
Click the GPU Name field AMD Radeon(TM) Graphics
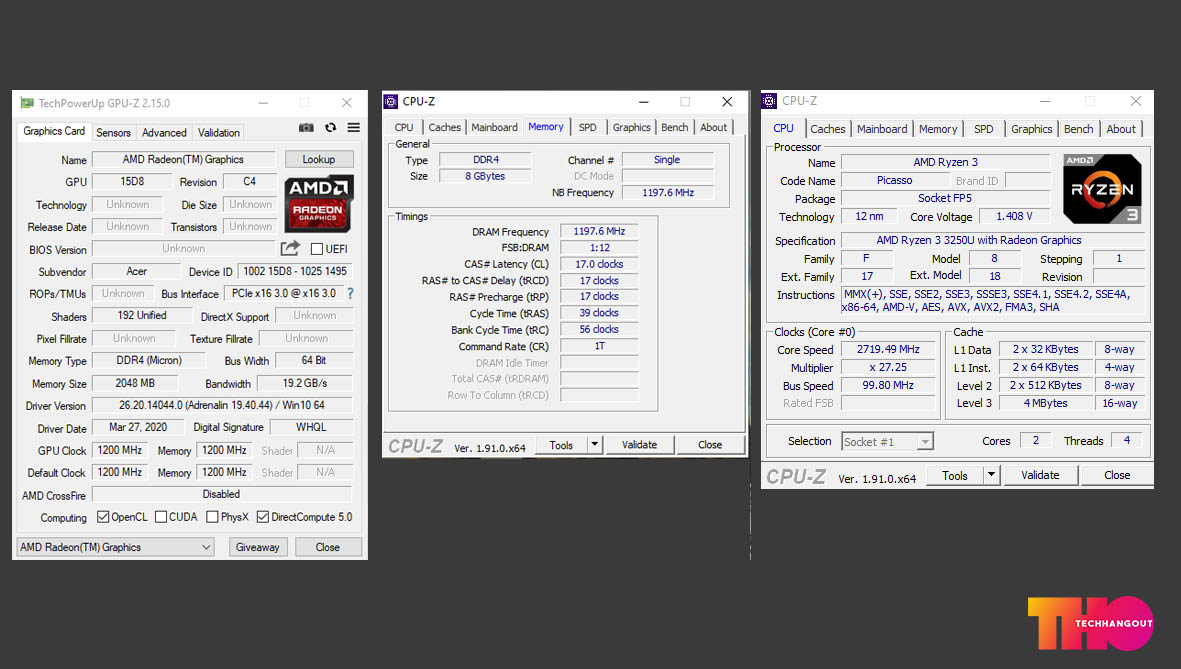(x=183, y=160)
